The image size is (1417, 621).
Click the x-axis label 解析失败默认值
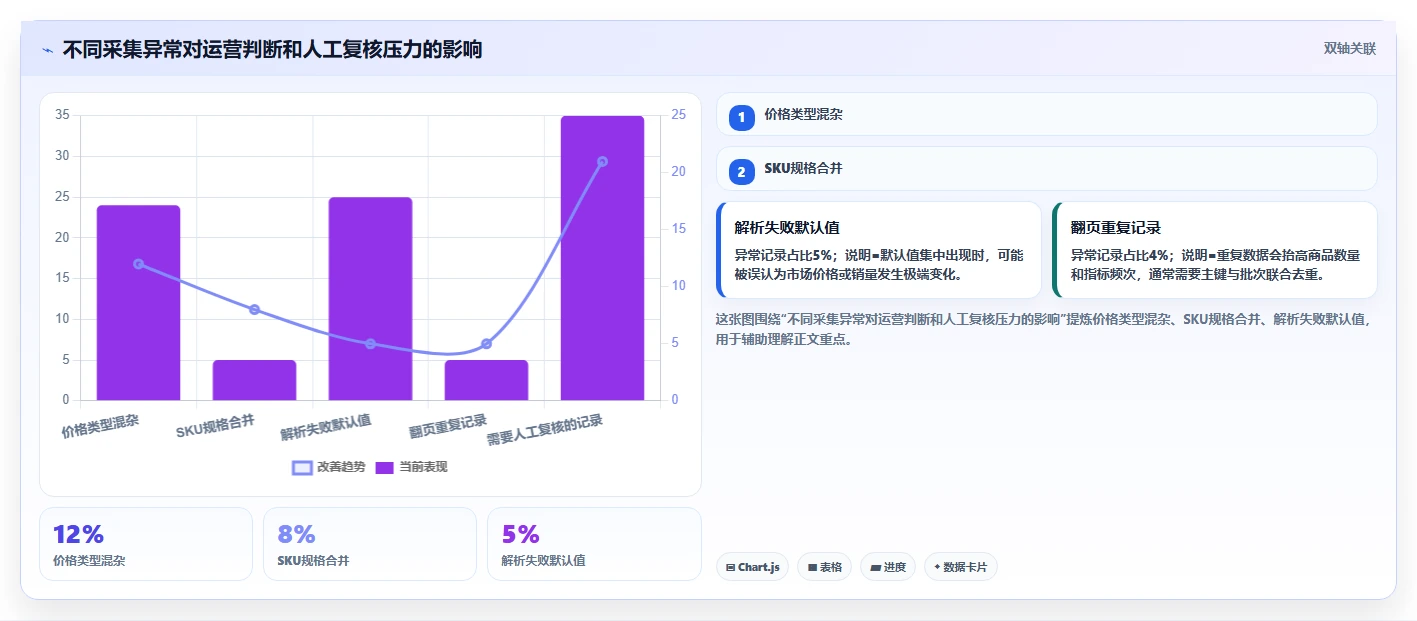click(326, 428)
